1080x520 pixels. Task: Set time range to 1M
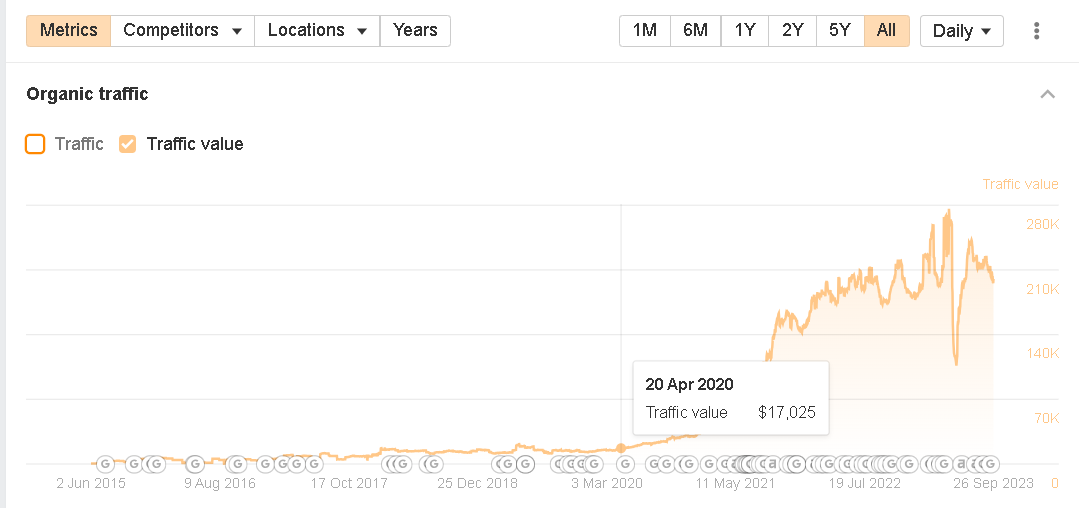tap(645, 31)
